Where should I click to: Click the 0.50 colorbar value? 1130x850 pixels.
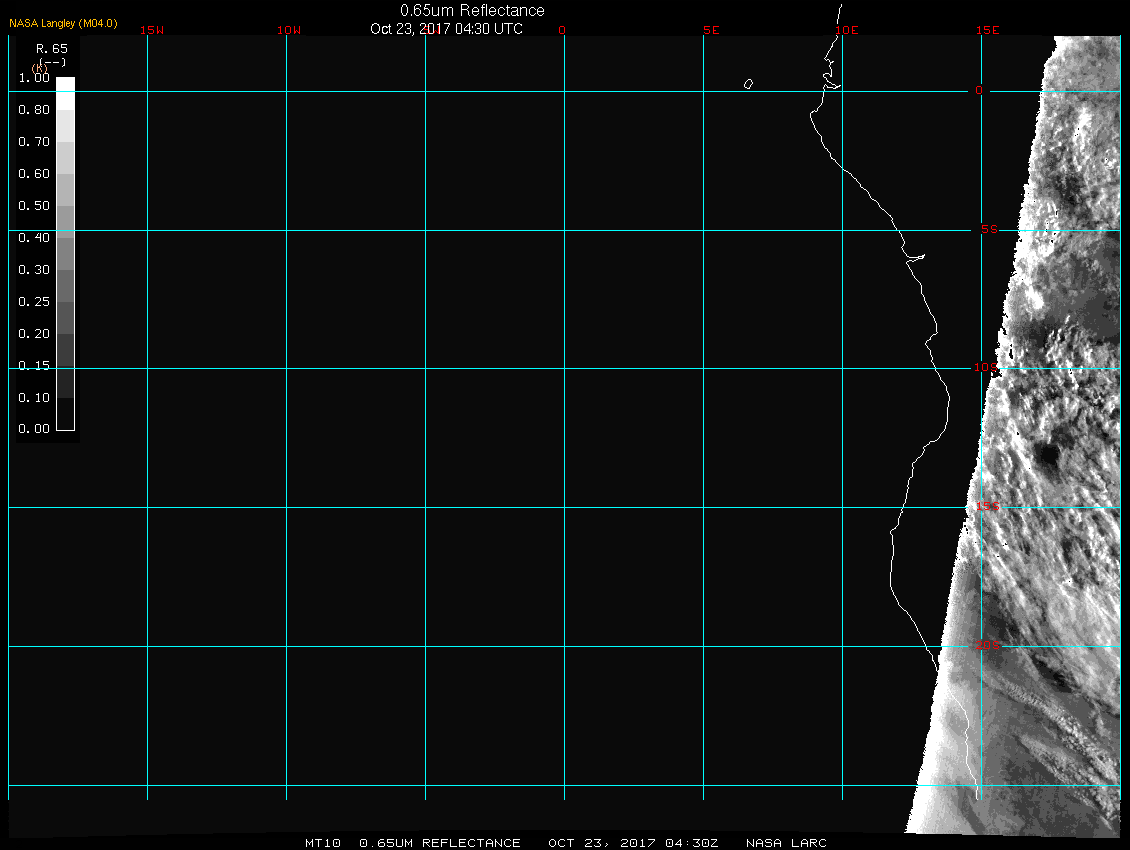pyautogui.click(x=34, y=205)
